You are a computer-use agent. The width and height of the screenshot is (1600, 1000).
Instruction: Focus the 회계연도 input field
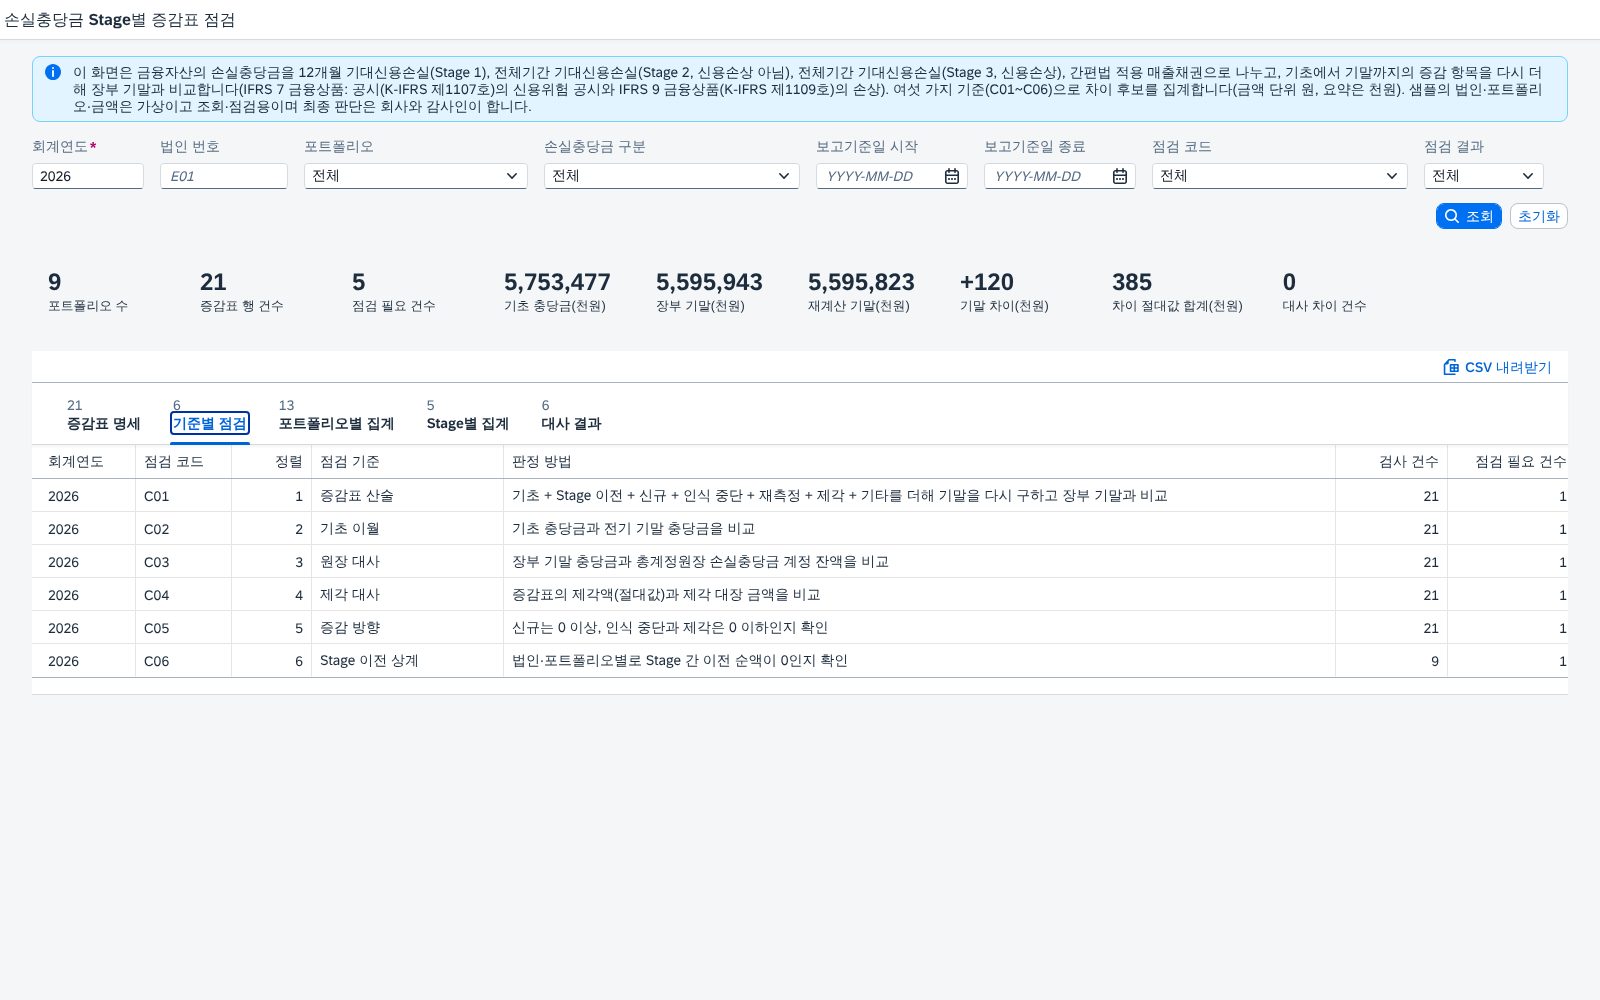click(88, 176)
